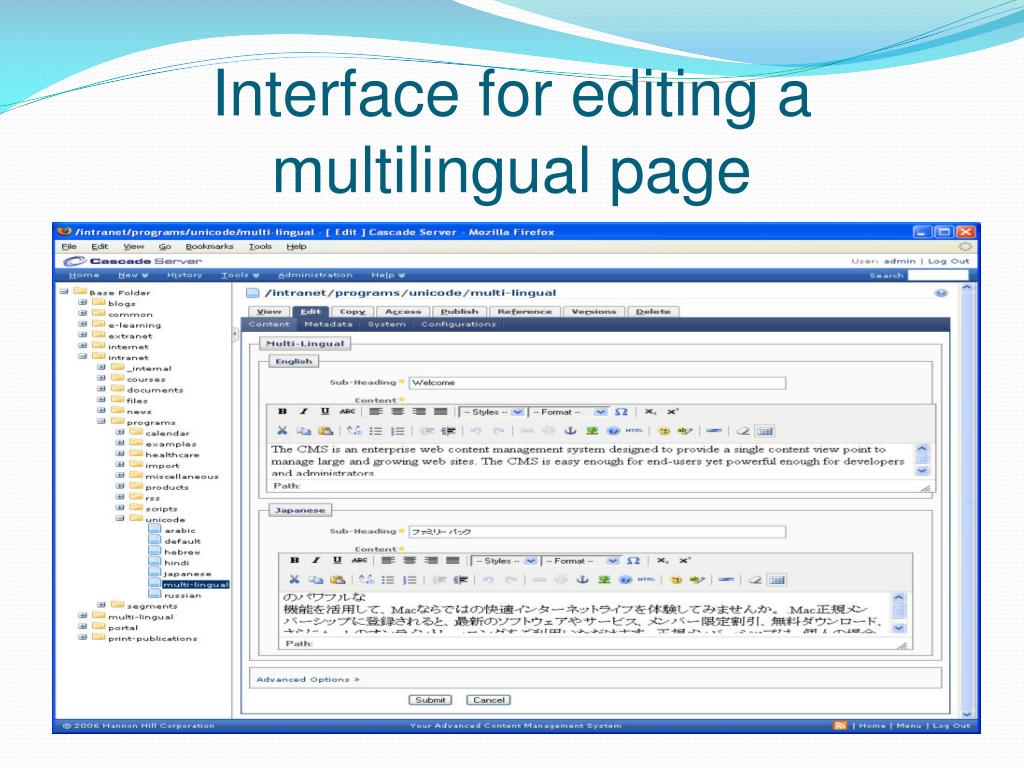Insert table in the Japanese editor
Screen dimensions: 1024x768
click(x=777, y=580)
